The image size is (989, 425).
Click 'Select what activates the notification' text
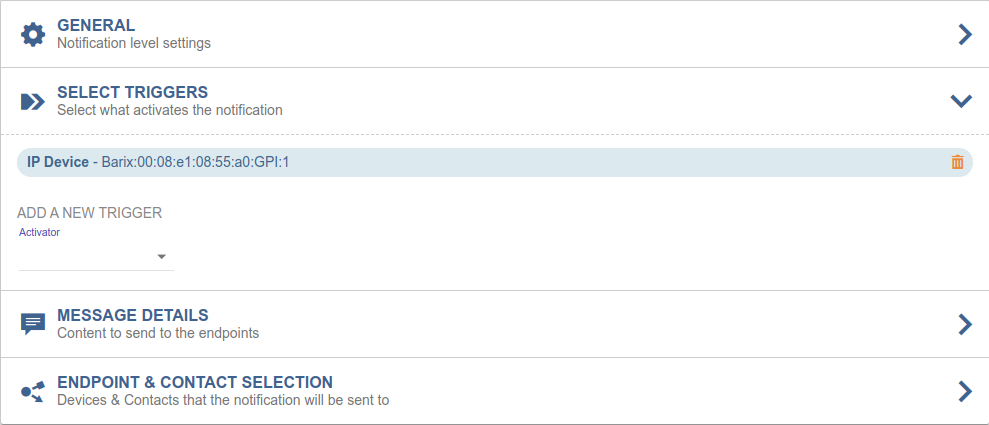pyautogui.click(x=169, y=110)
